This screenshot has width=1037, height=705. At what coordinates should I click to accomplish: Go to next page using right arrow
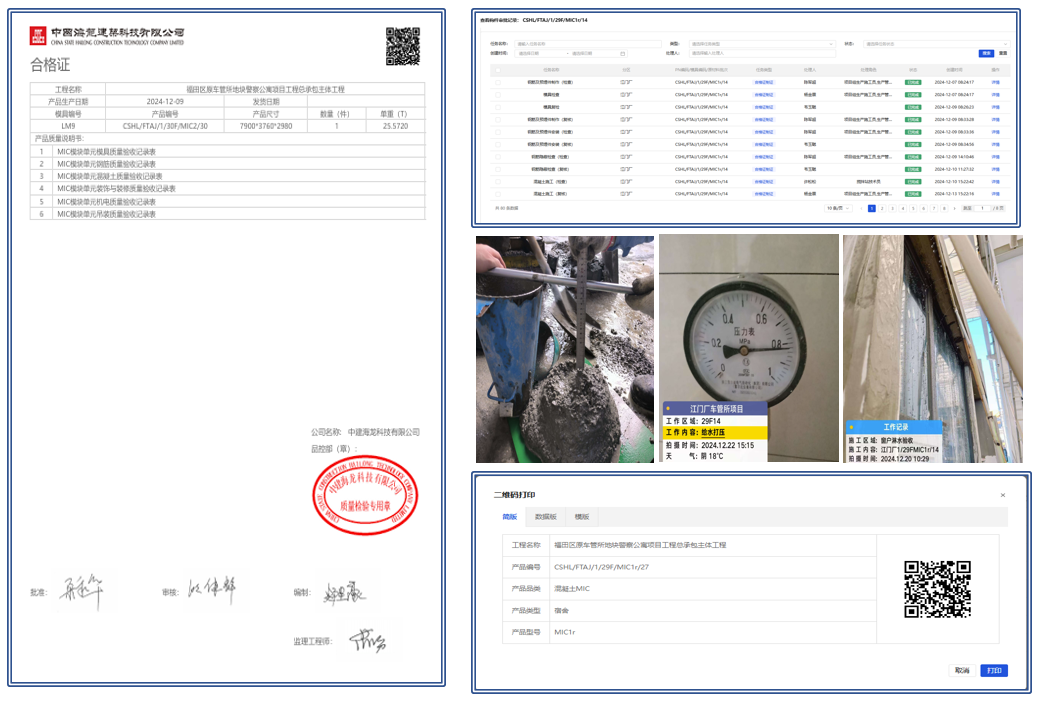pyautogui.click(x=954, y=208)
